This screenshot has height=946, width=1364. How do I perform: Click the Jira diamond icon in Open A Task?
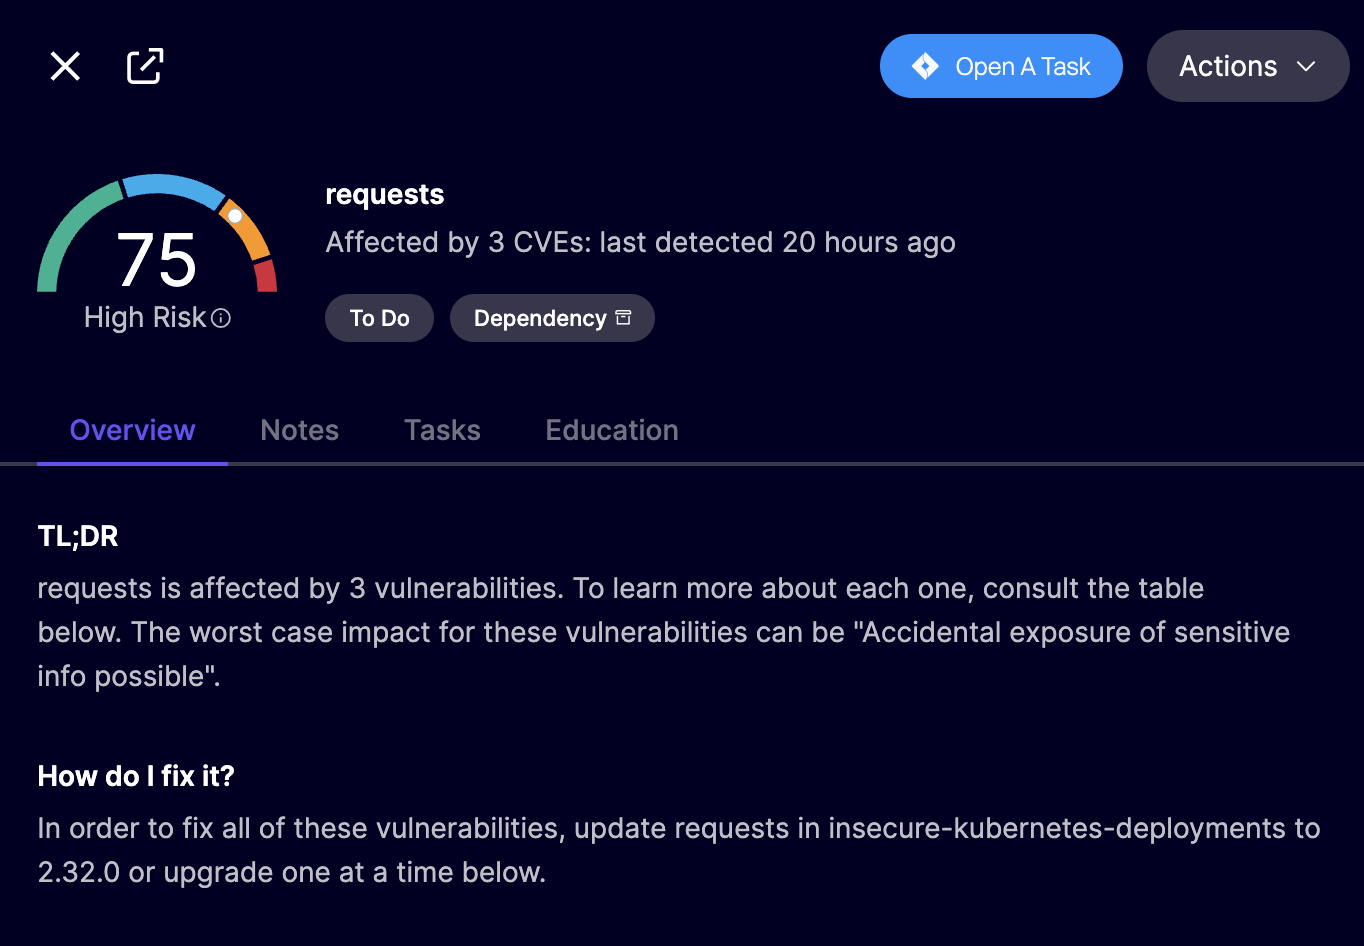click(925, 67)
